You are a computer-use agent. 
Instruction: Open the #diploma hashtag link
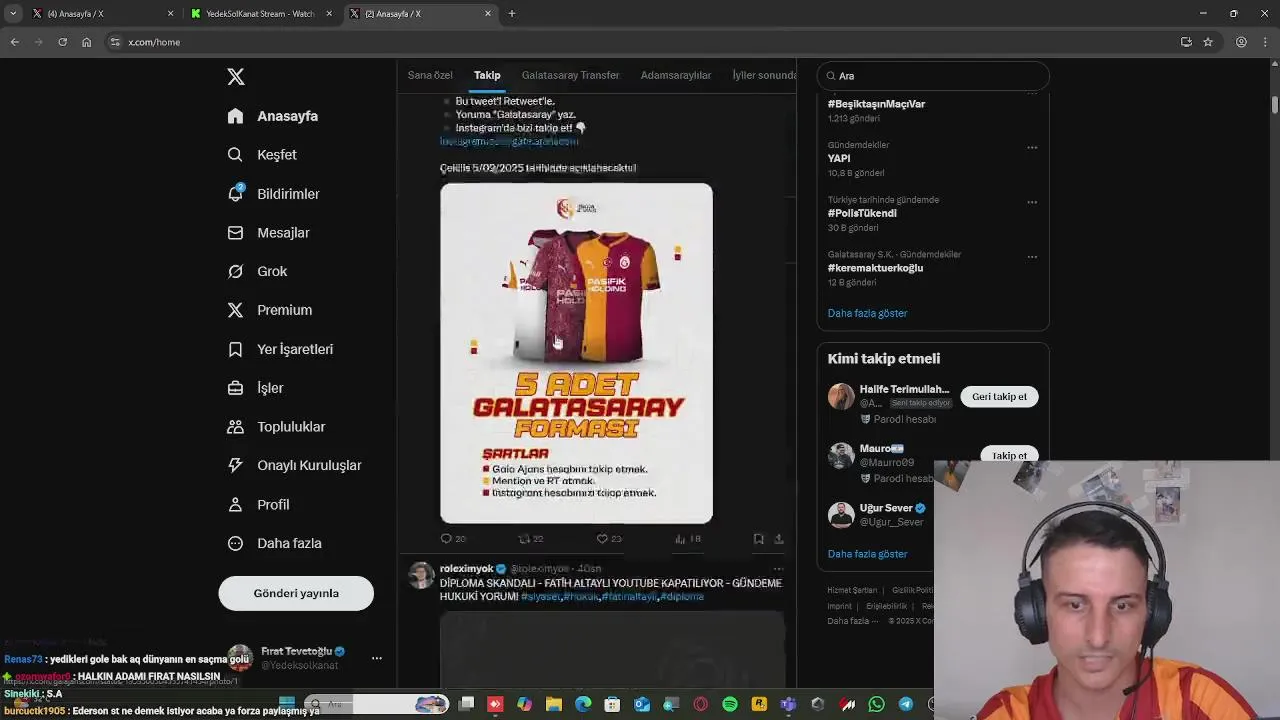click(x=682, y=596)
